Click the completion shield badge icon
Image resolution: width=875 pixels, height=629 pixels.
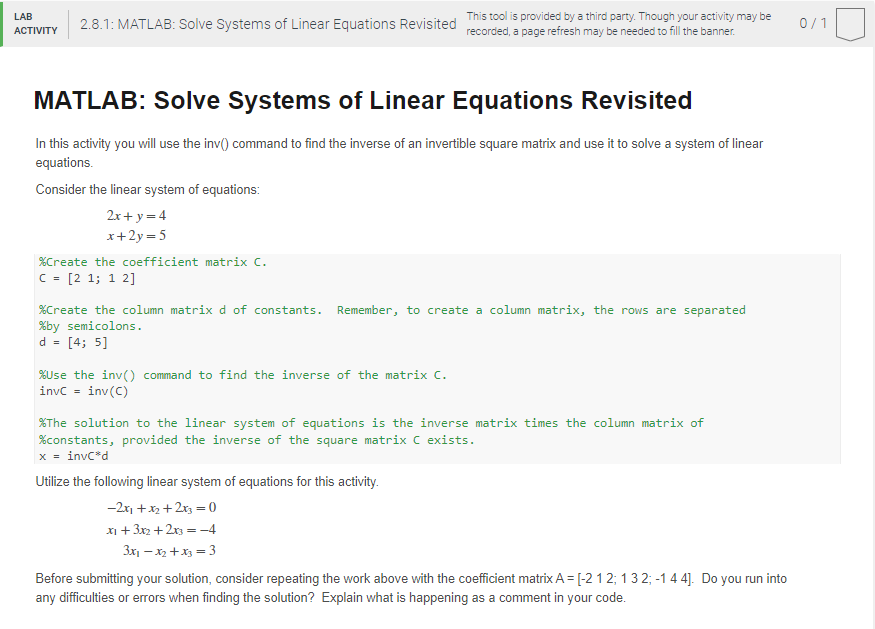(x=849, y=22)
